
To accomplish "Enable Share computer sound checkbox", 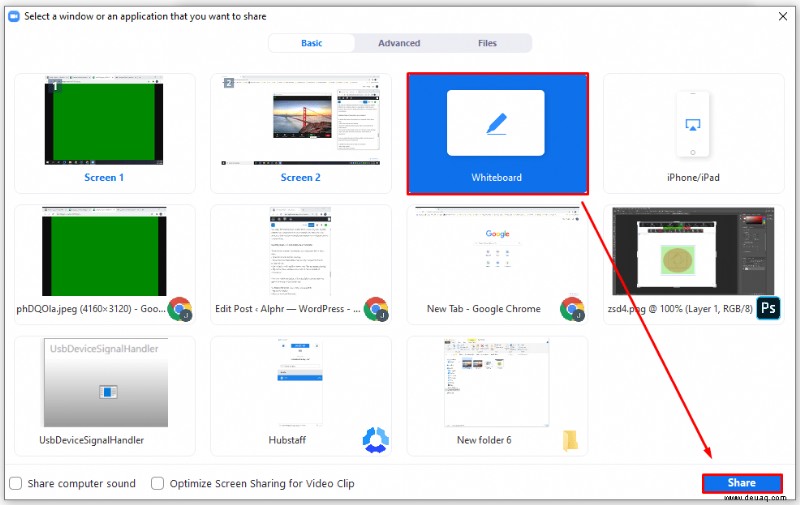I will 16,483.
